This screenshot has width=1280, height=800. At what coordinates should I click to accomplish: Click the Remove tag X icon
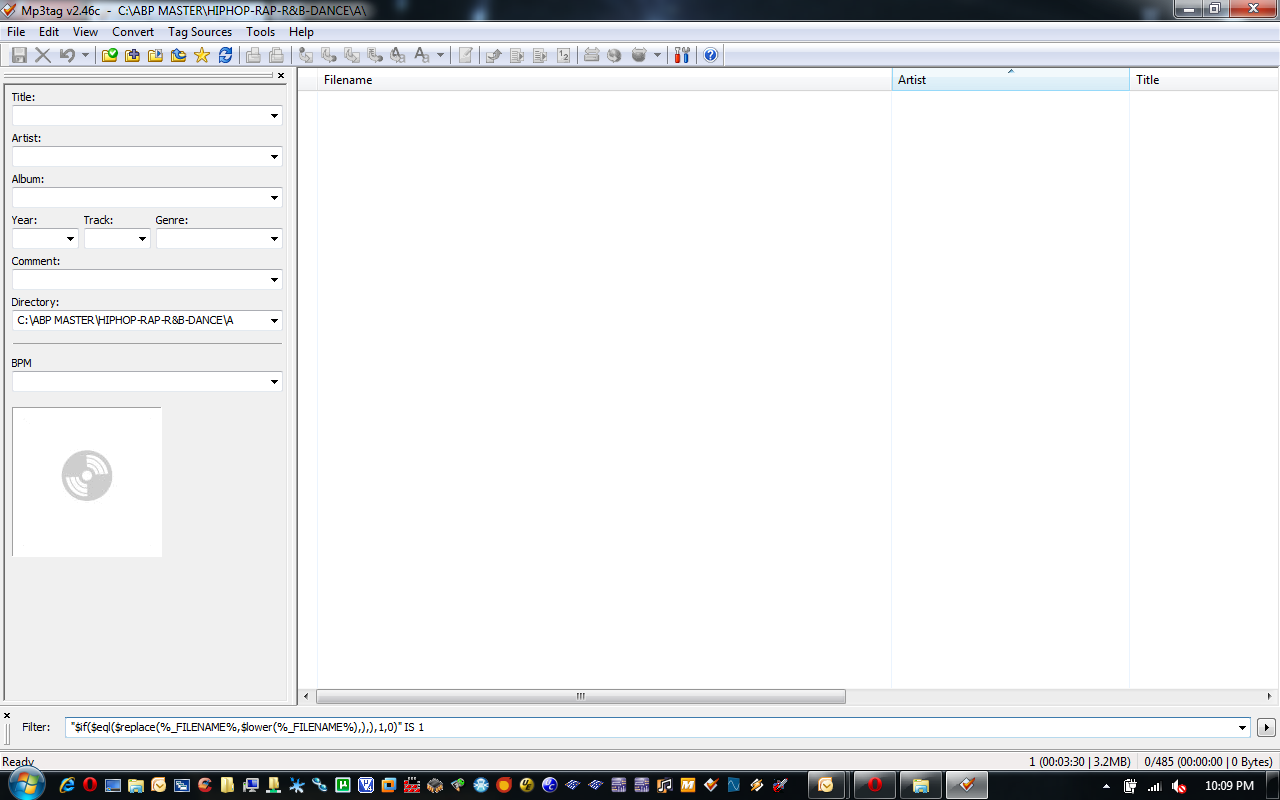coord(43,55)
